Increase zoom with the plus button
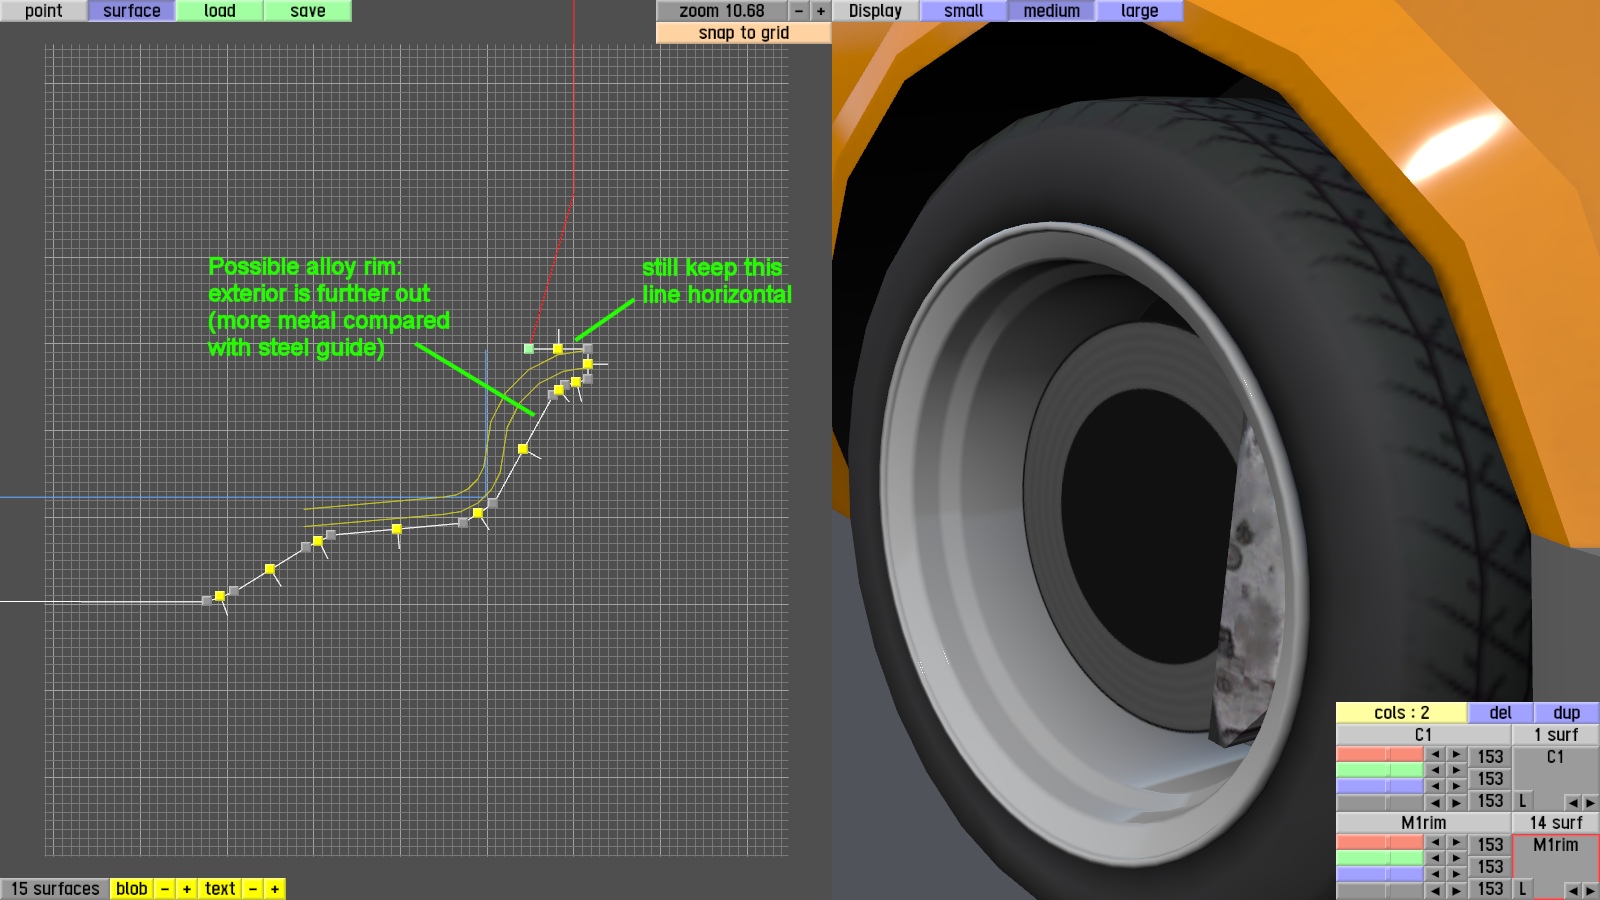The width and height of the screenshot is (1600, 900). coord(821,11)
